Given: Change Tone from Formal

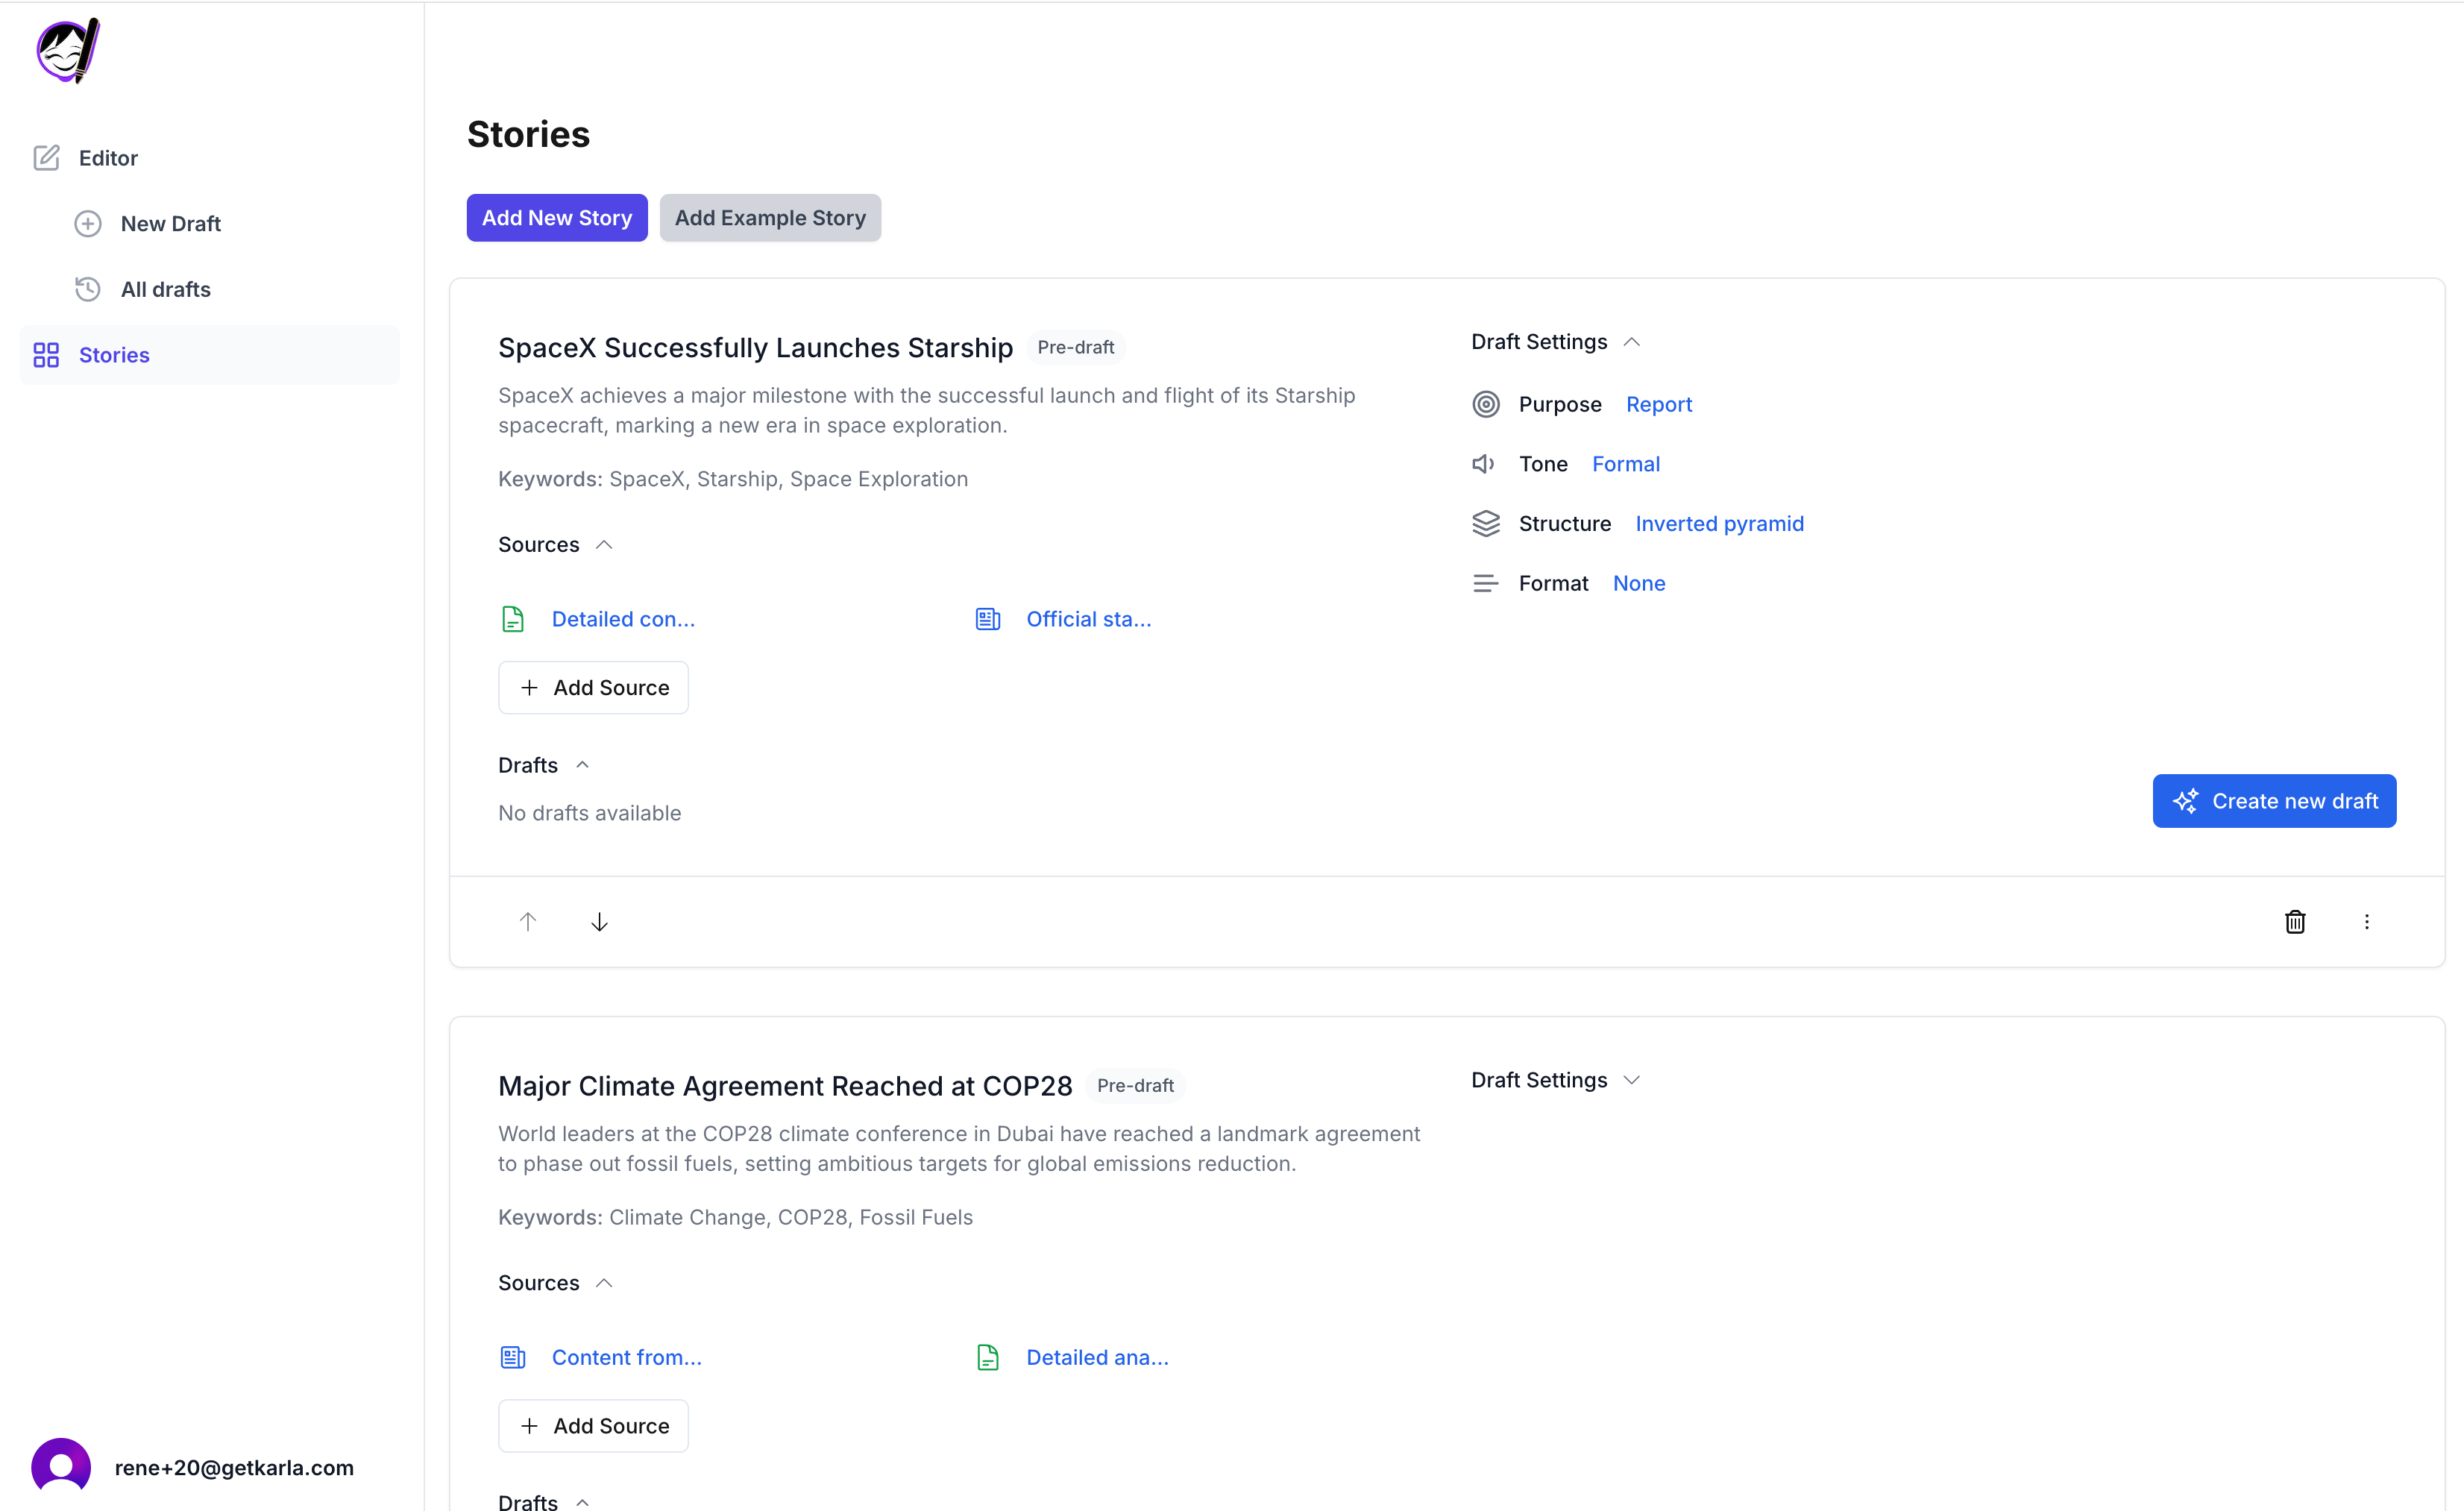Looking at the screenshot, I should pyautogui.click(x=1625, y=464).
